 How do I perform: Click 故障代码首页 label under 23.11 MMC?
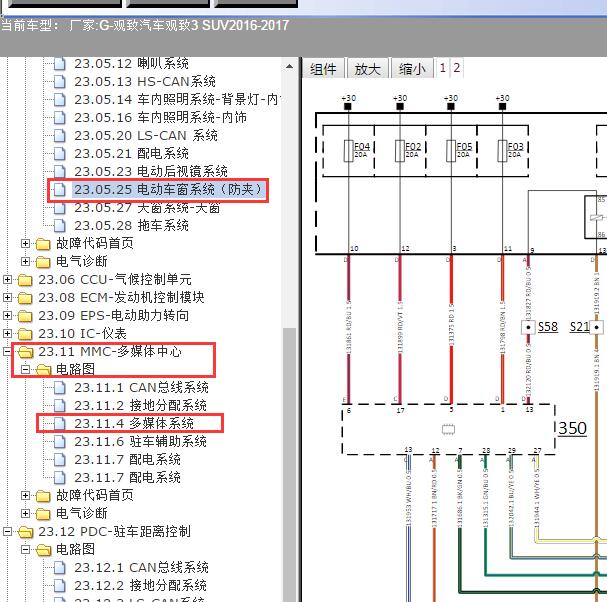click(95, 496)
